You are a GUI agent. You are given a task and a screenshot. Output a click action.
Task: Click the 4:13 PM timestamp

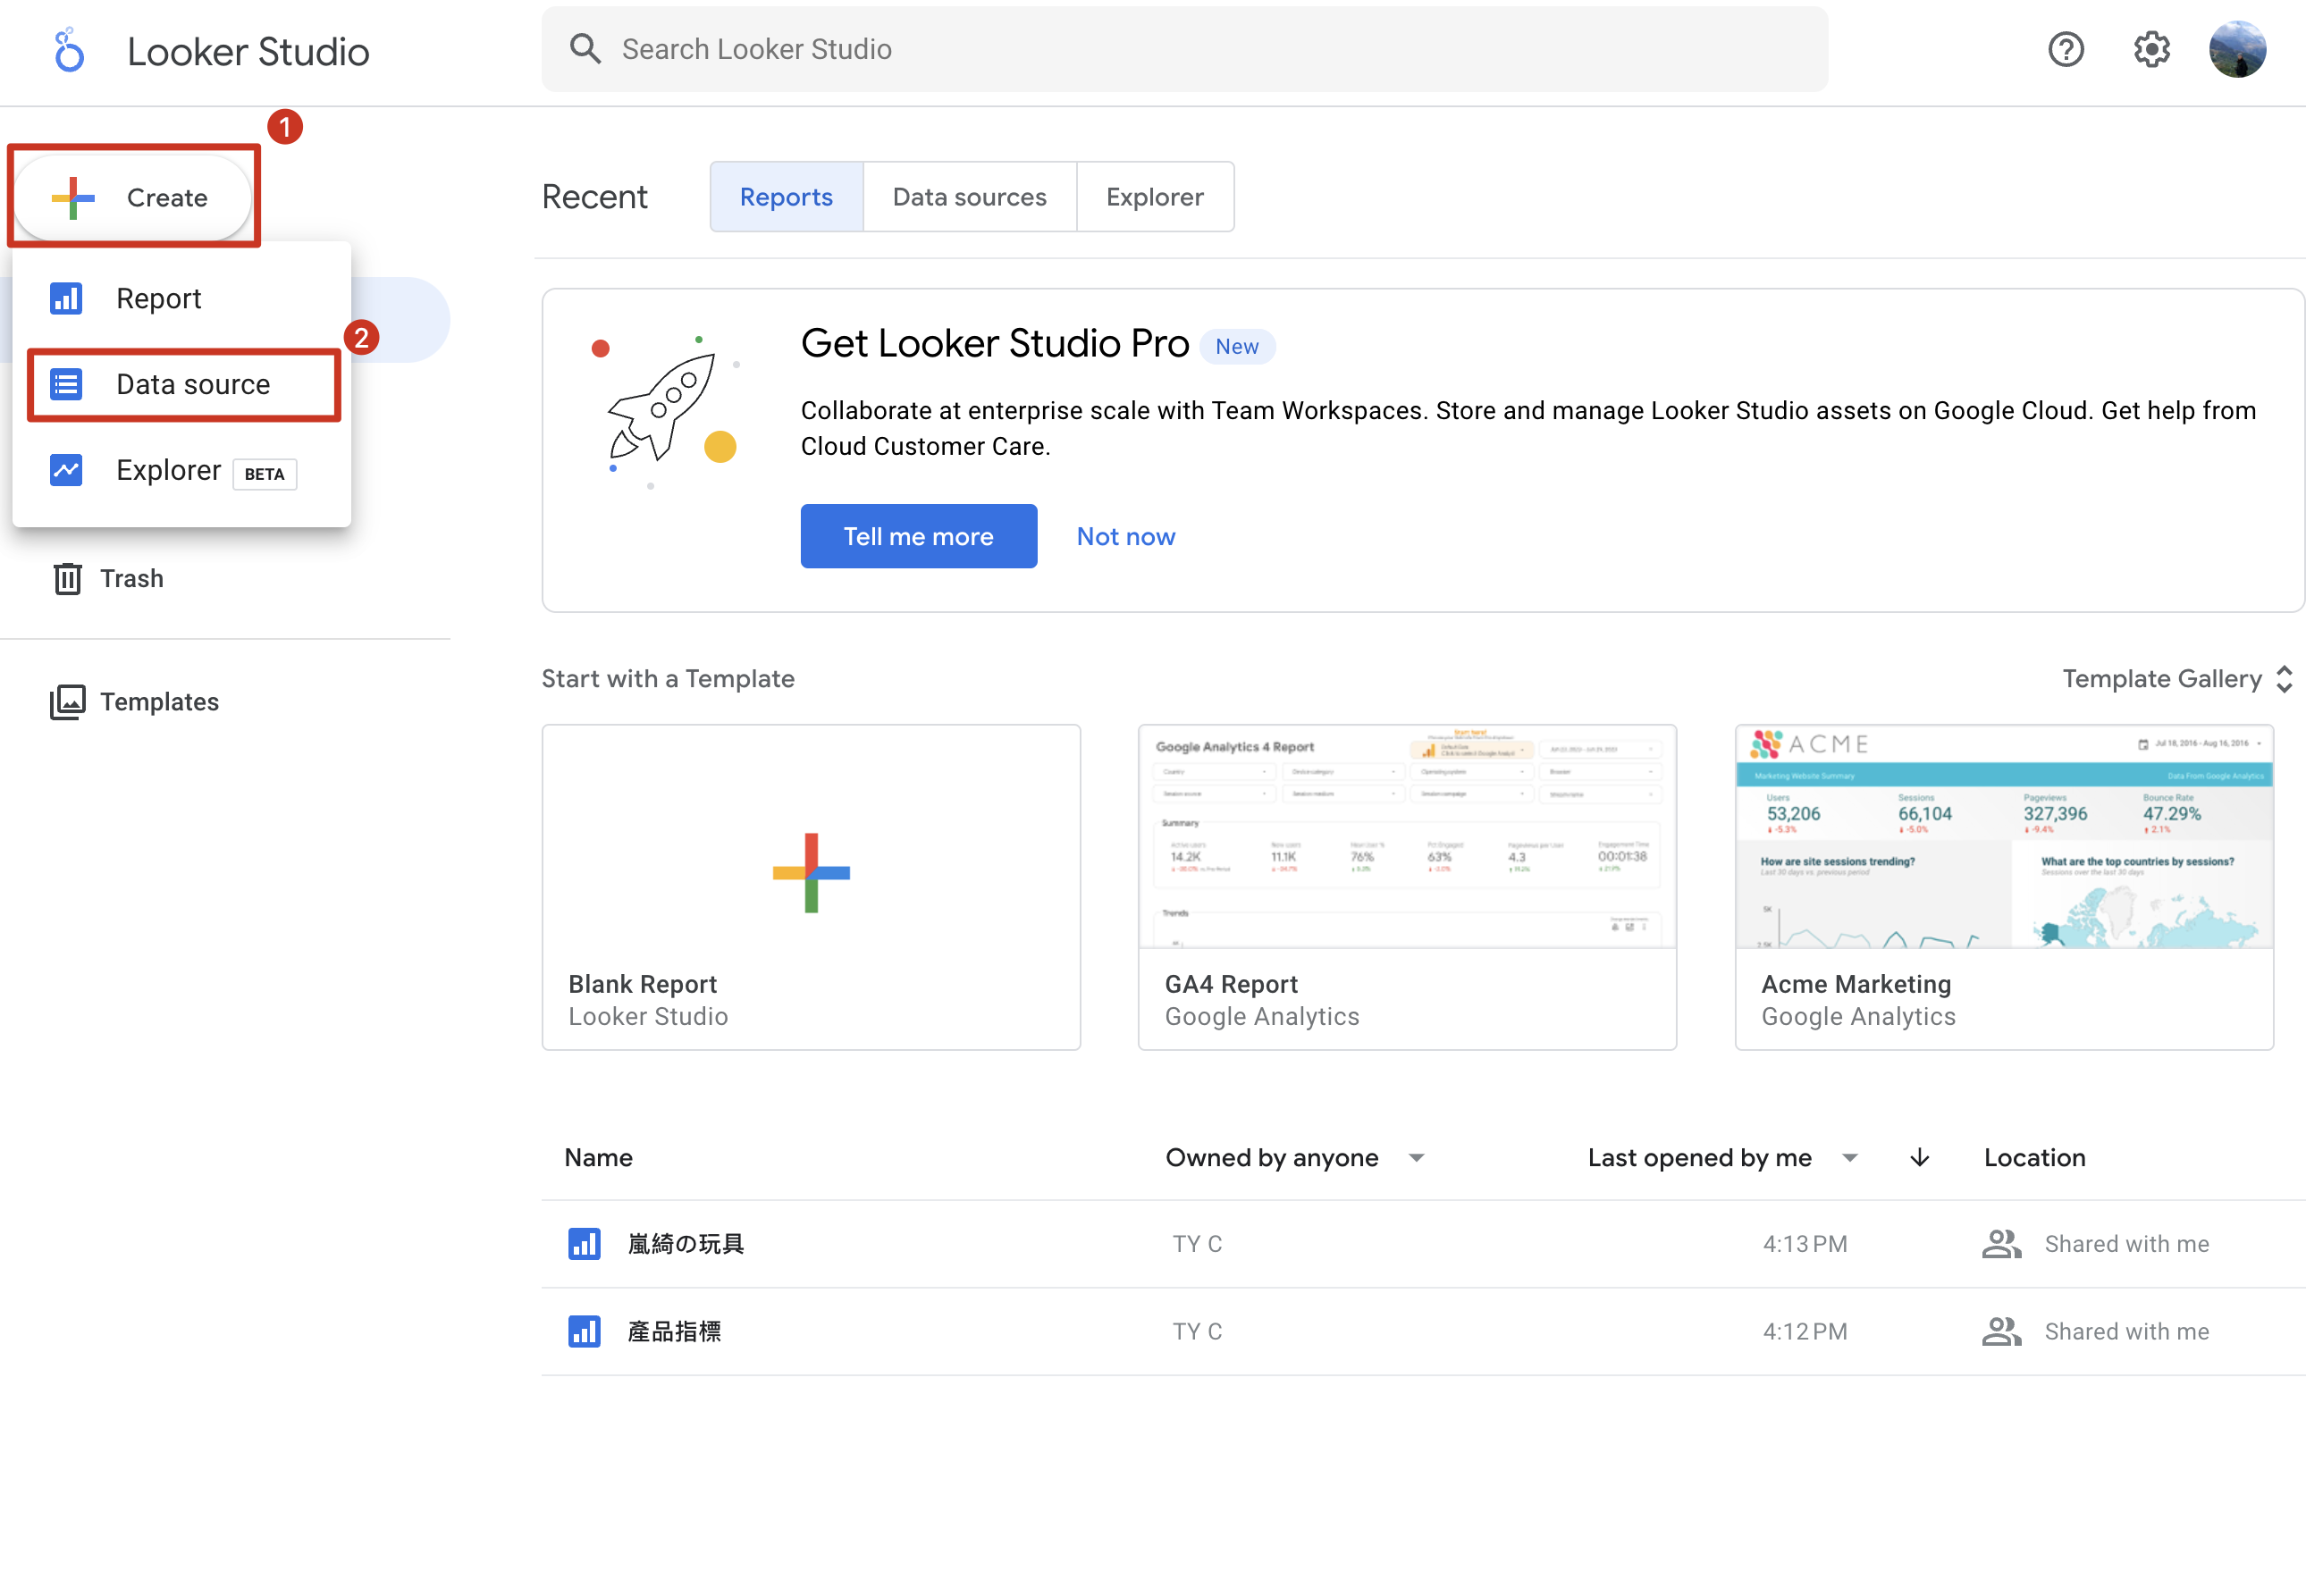[1804, 1244]
